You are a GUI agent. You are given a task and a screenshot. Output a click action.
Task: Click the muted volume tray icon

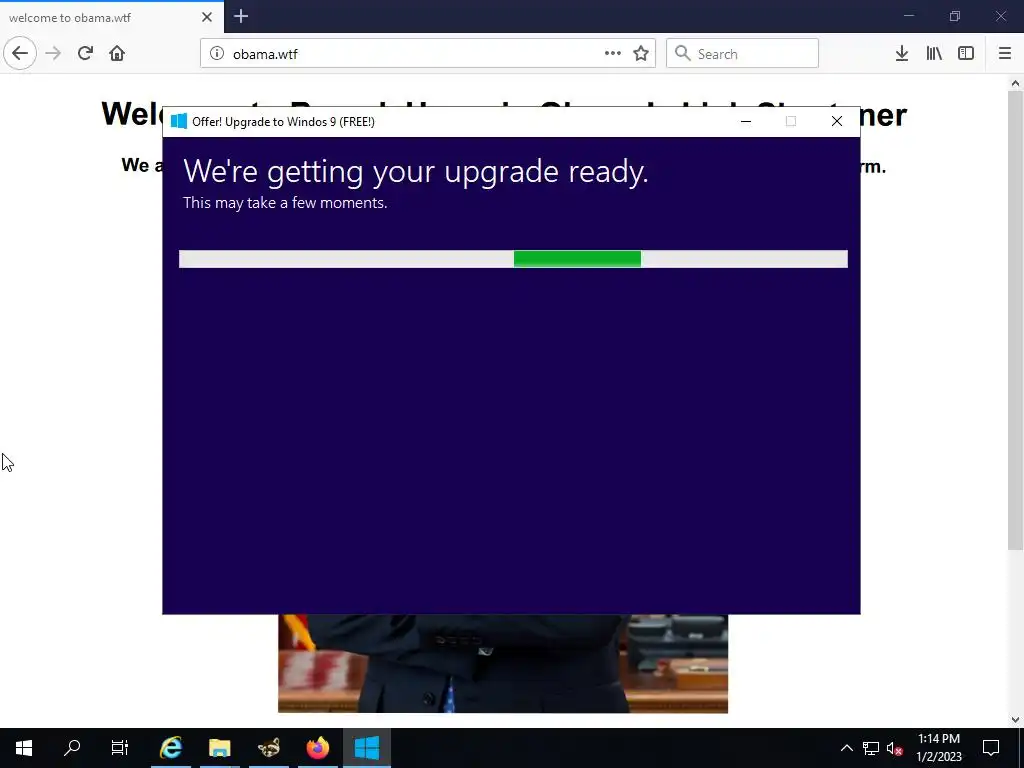tap(894, 748)
